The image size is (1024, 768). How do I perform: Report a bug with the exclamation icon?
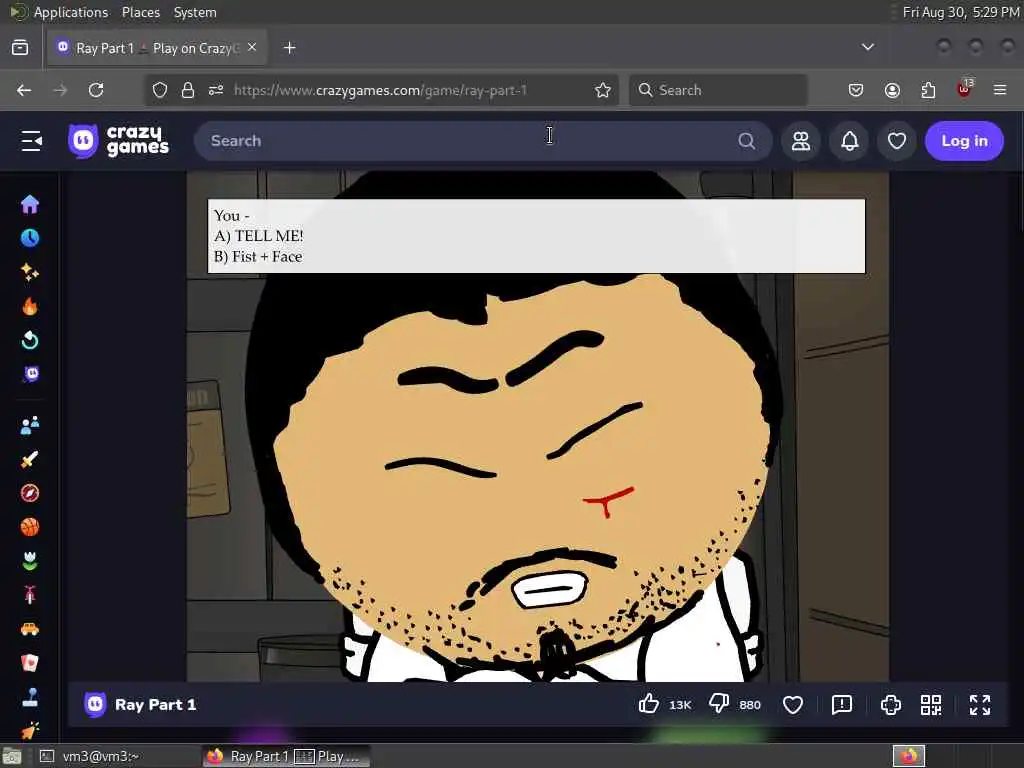(842, 705)
